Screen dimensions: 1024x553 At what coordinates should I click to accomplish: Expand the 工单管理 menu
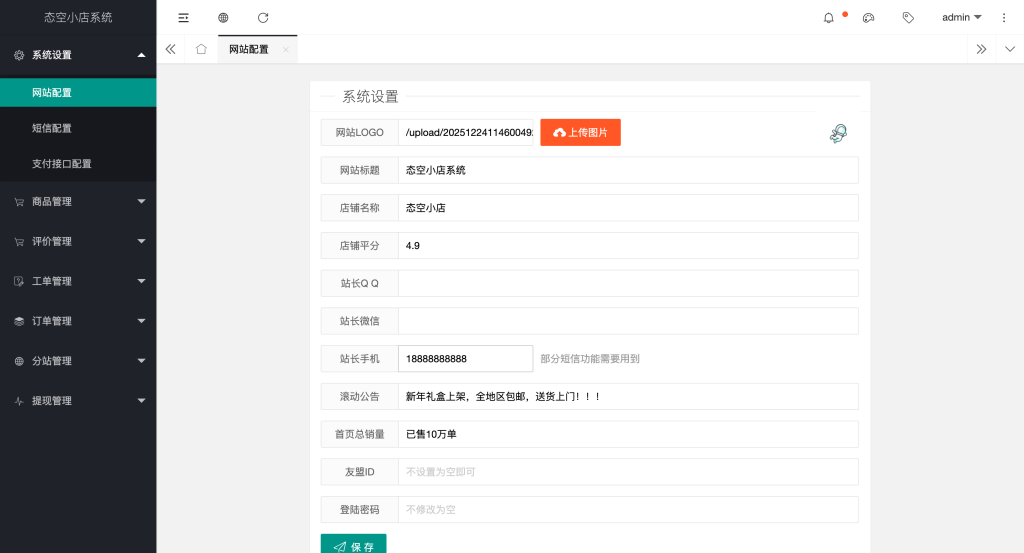coord(78,281)
